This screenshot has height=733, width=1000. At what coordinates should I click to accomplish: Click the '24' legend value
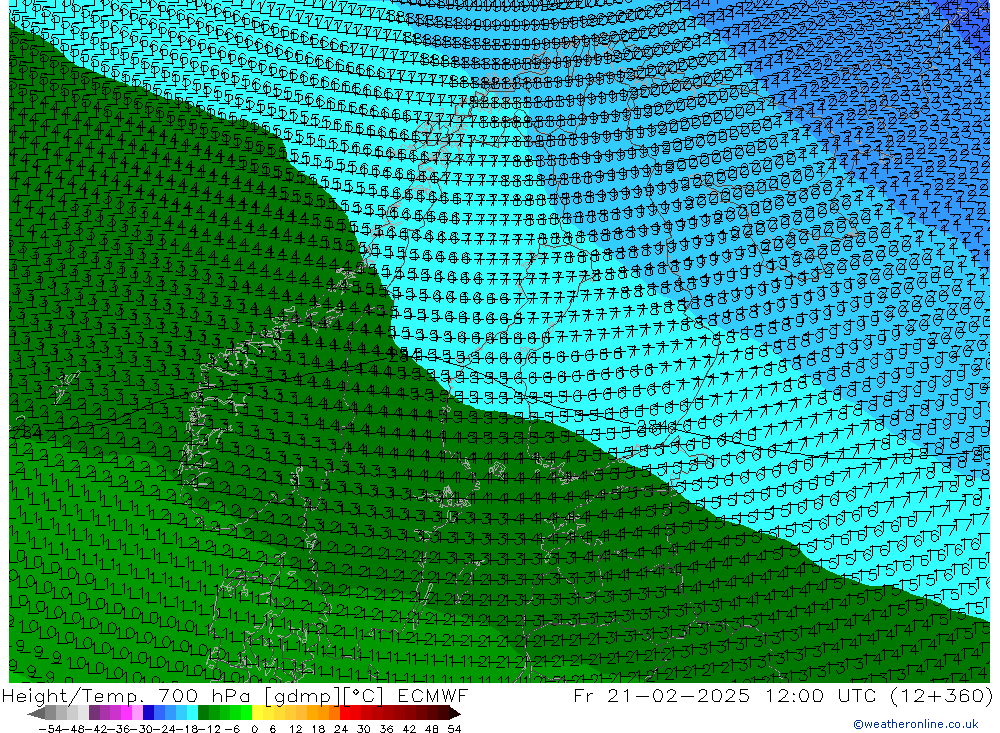pyautogui.click(x=341, y=729)
